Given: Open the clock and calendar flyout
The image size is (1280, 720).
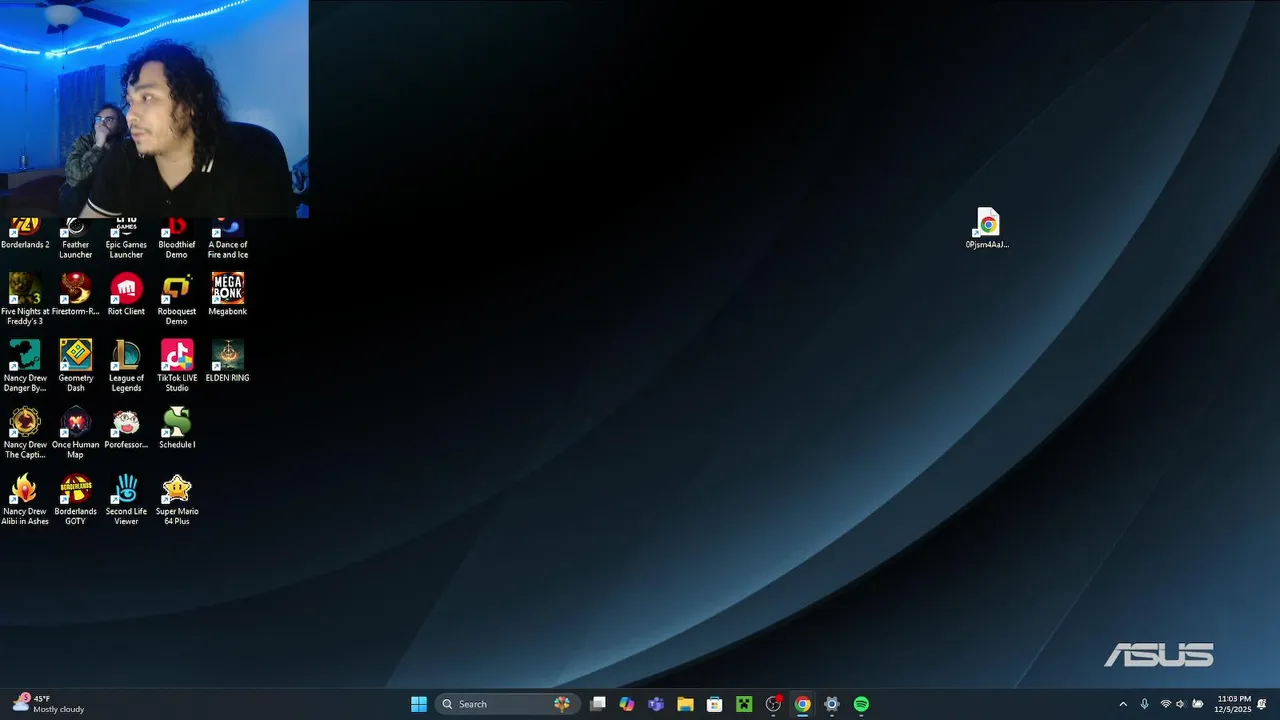Looking at the screenshot, I should click(x=1233, y=704).
